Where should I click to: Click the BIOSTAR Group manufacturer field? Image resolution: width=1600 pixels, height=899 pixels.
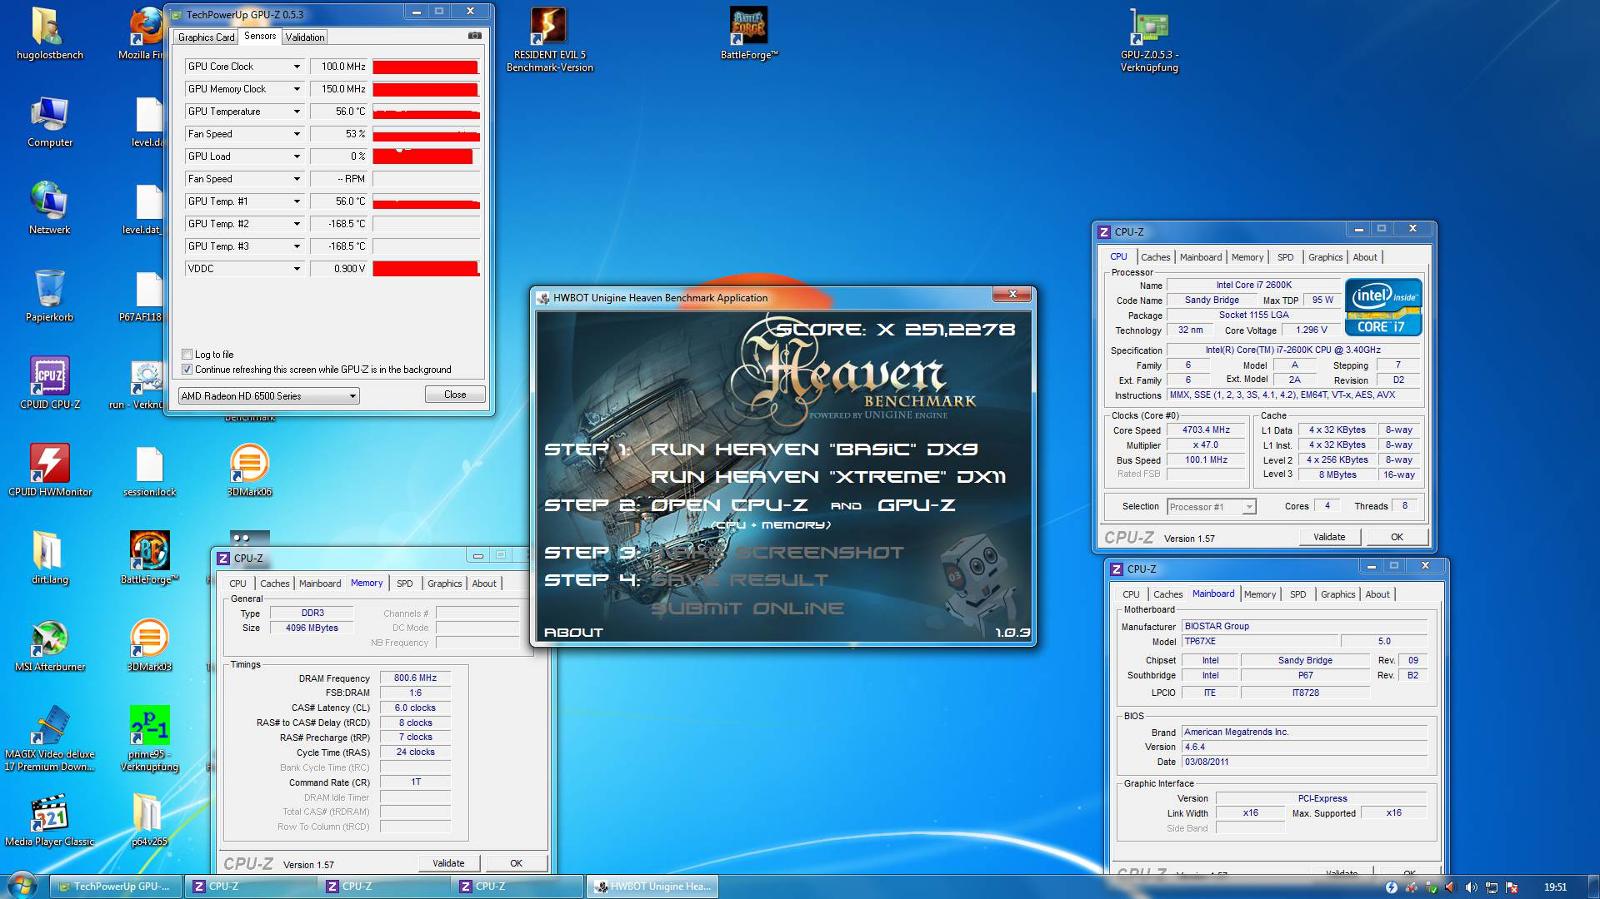click(x=1303, y=626)
